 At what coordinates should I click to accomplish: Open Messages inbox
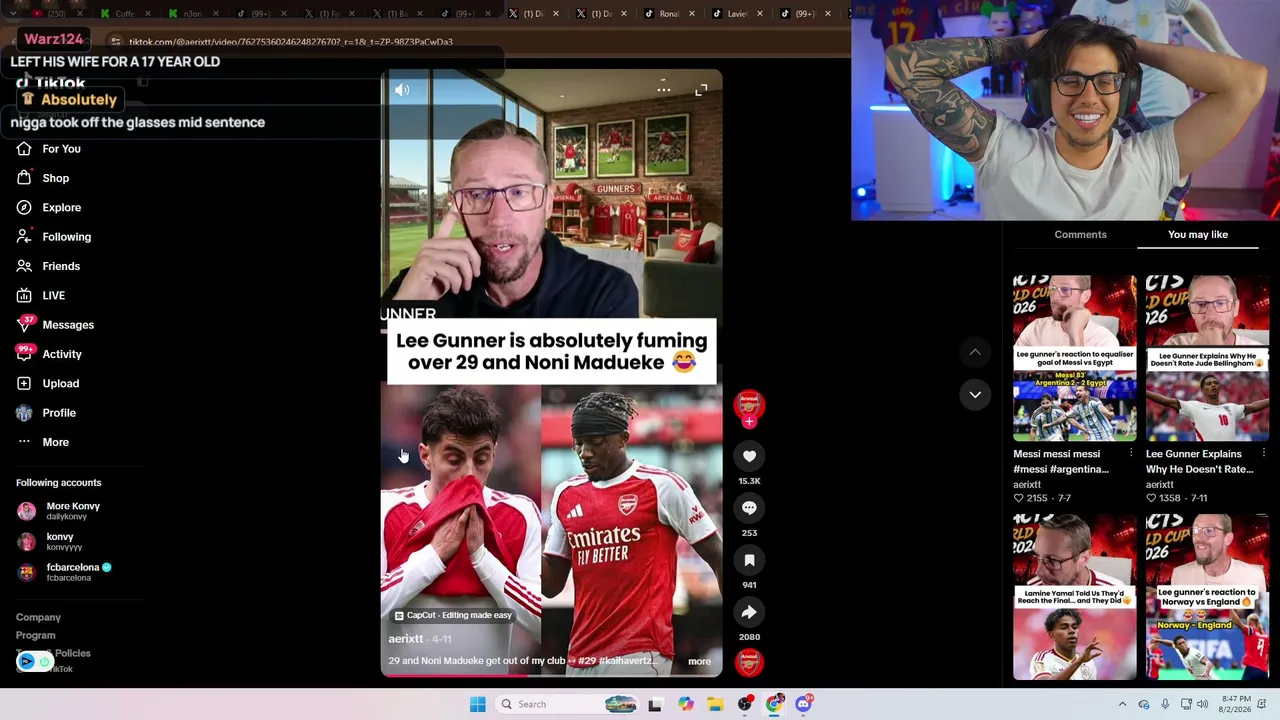pyautogui.click(x=55, y=325)
